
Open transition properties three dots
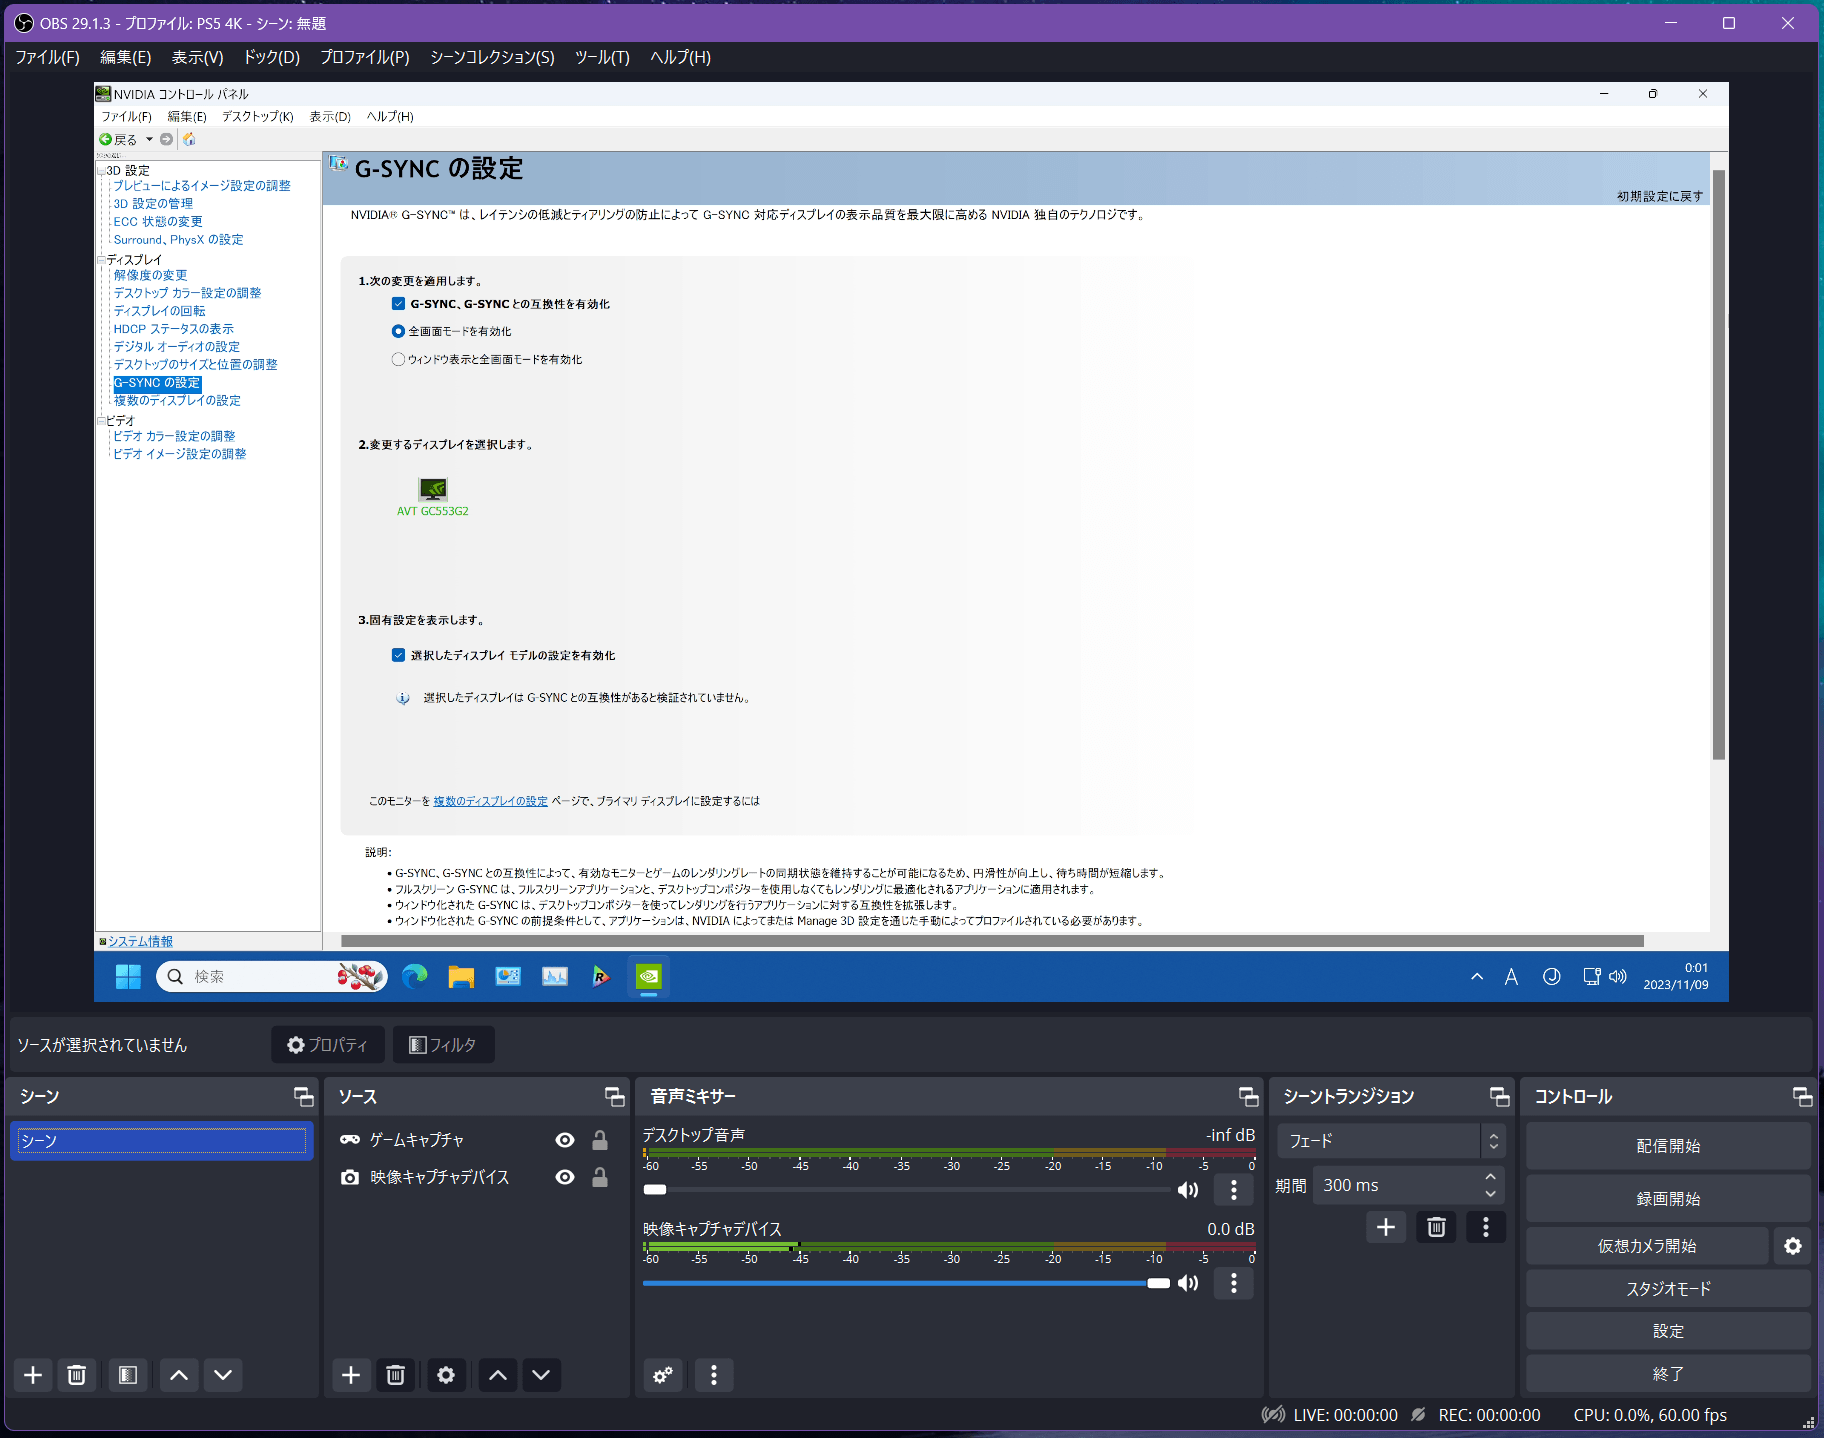[x=1486, y=1227]
